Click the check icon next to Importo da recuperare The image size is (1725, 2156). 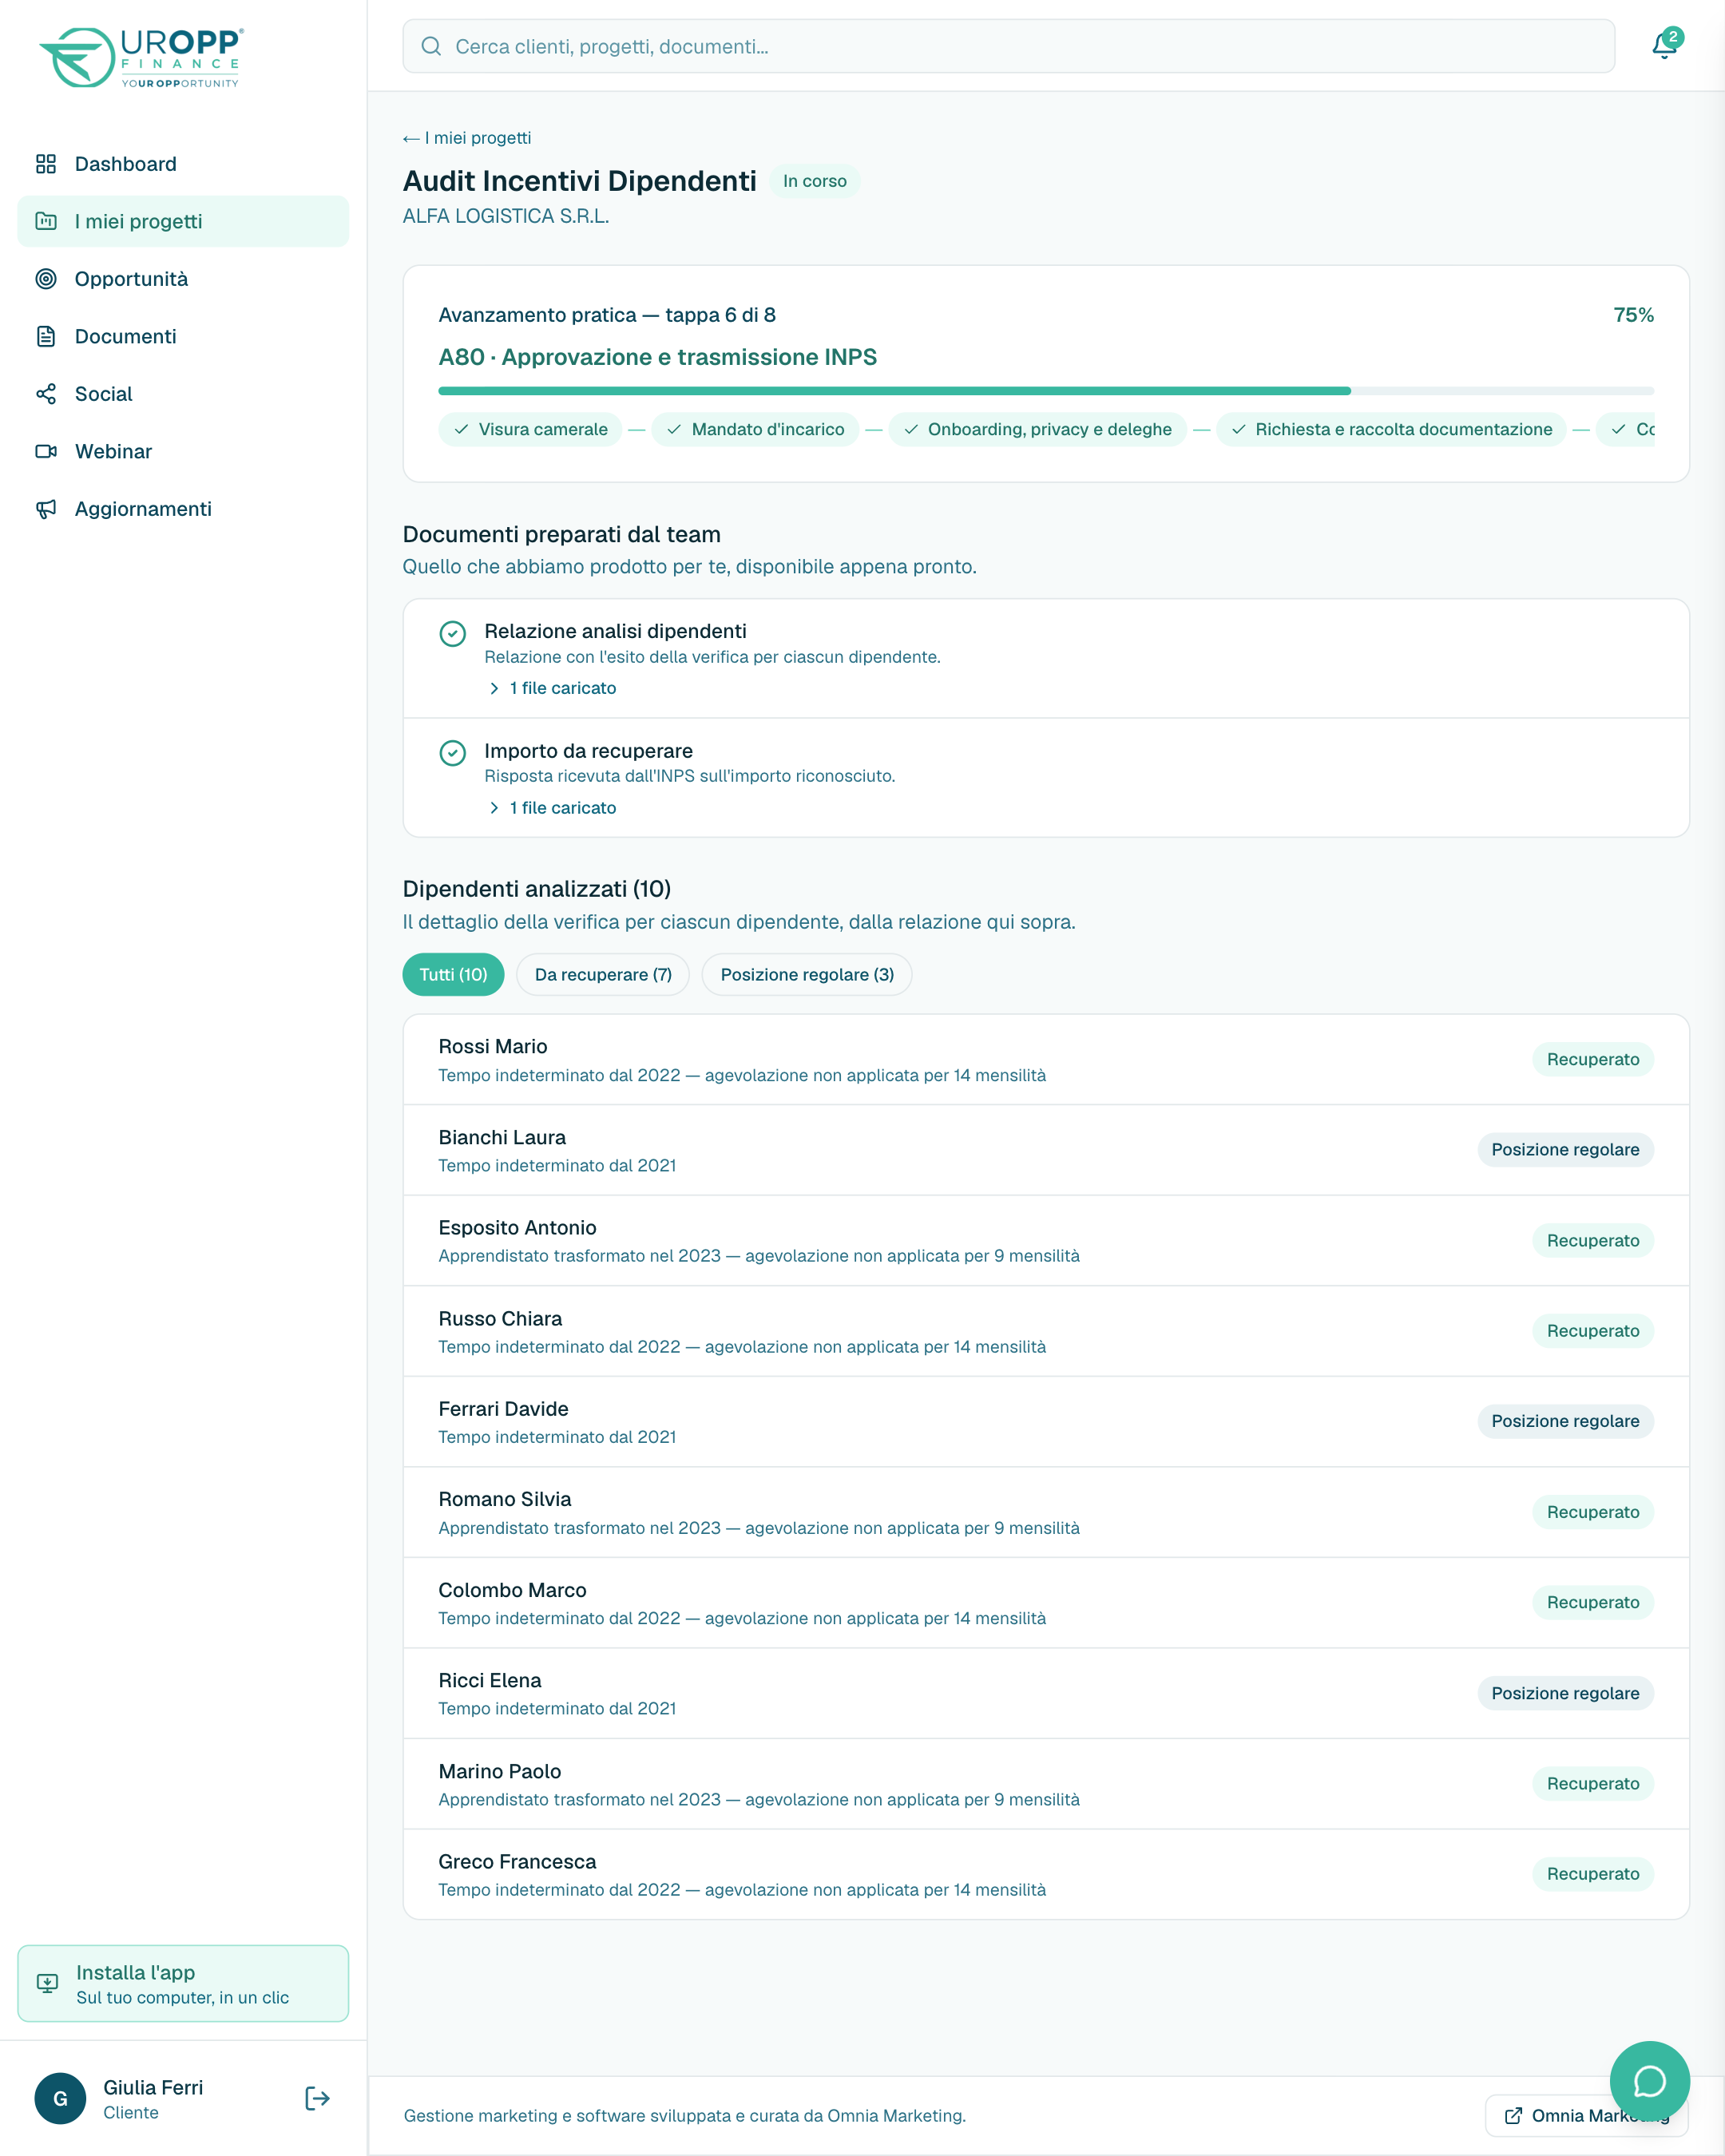[x=453, y=753]
